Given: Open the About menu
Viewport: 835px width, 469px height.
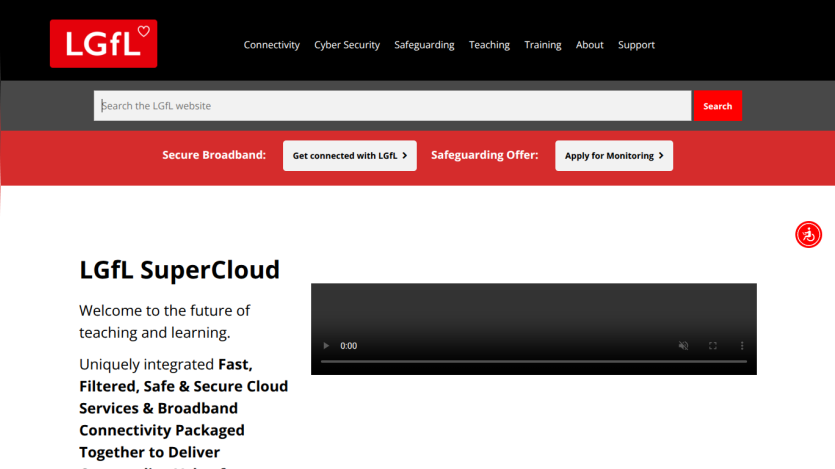Looking at the screenshot, I should (x=590, y=45).
